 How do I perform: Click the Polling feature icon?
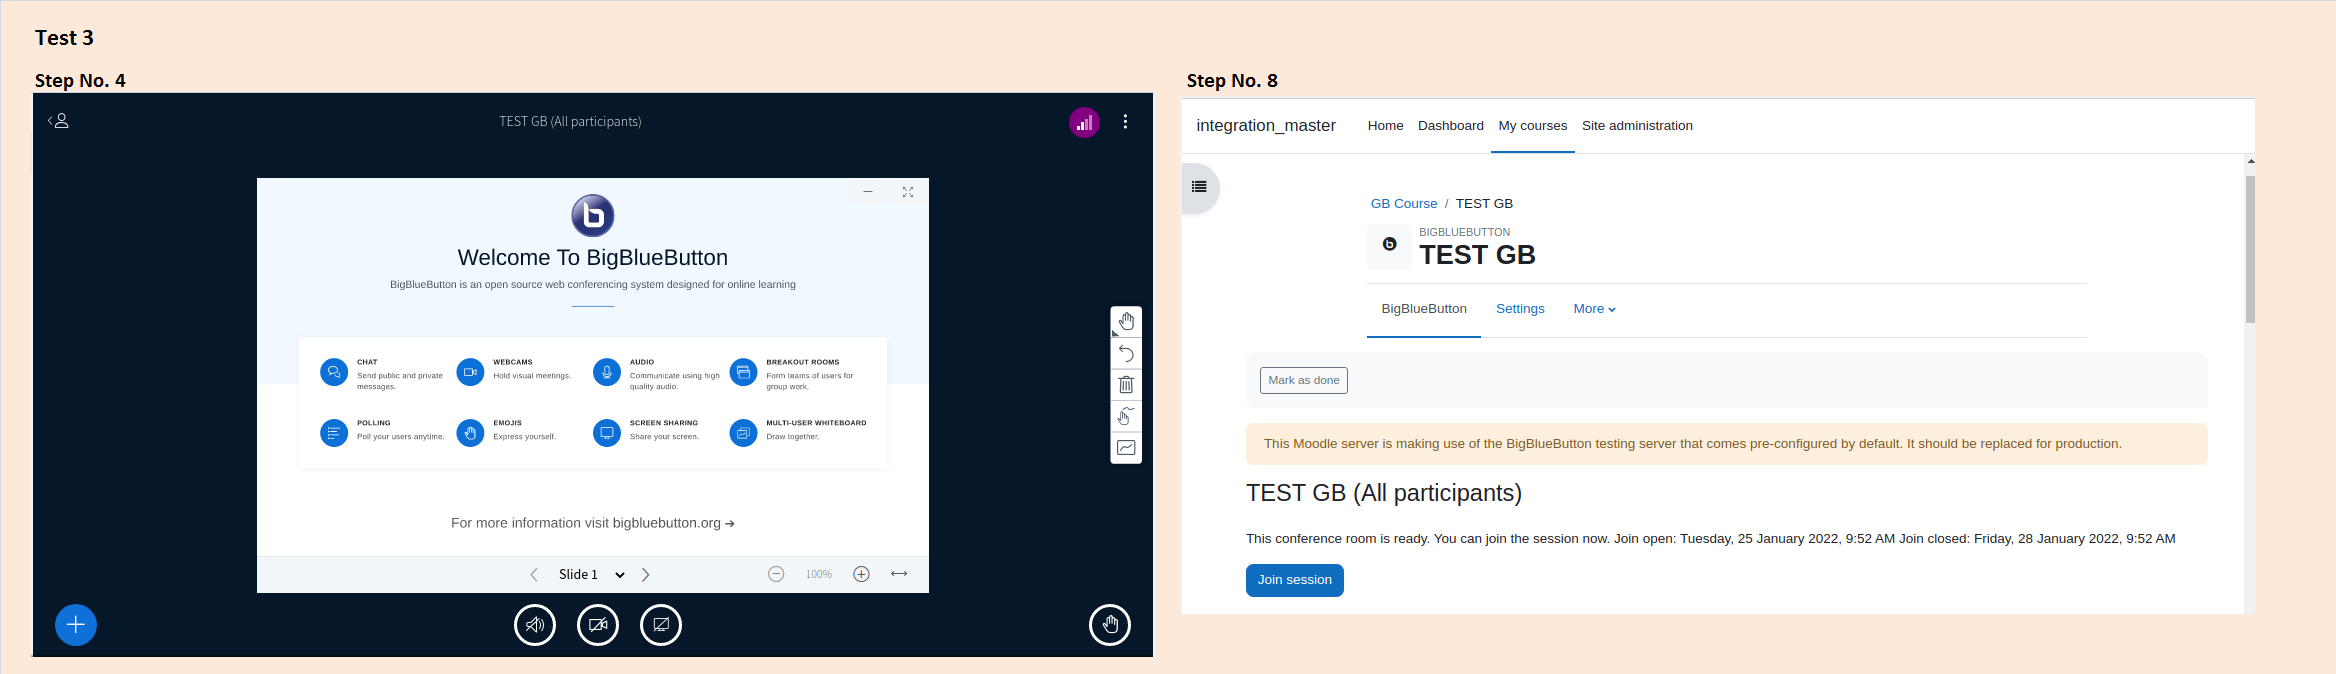(334, 433)
